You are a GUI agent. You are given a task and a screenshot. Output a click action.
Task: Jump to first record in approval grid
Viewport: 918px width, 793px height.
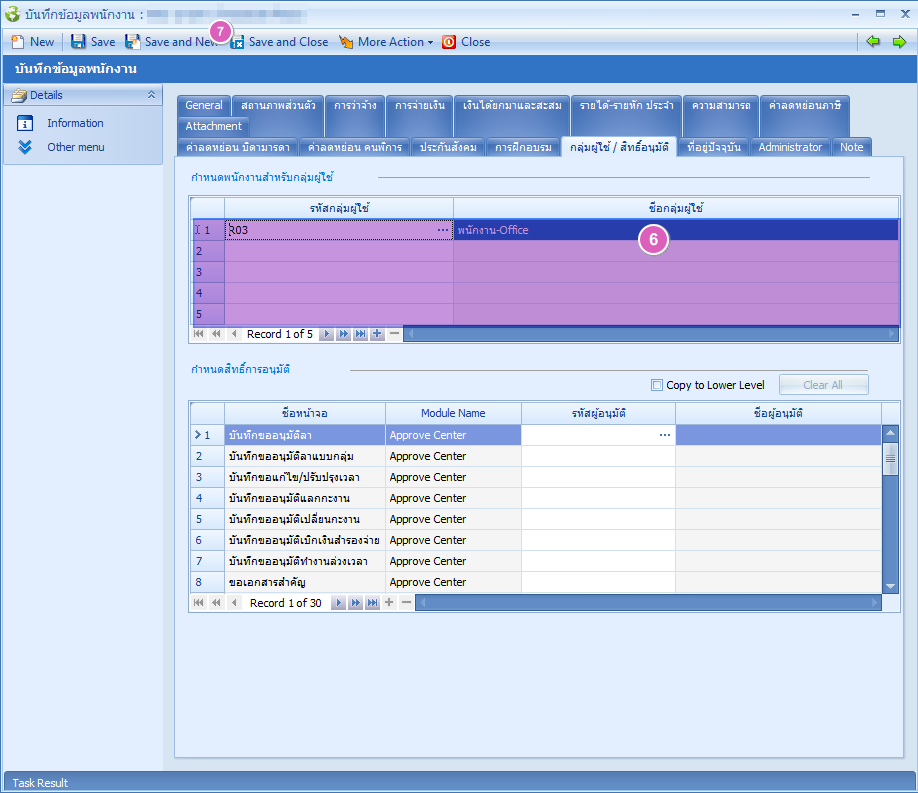198,603
